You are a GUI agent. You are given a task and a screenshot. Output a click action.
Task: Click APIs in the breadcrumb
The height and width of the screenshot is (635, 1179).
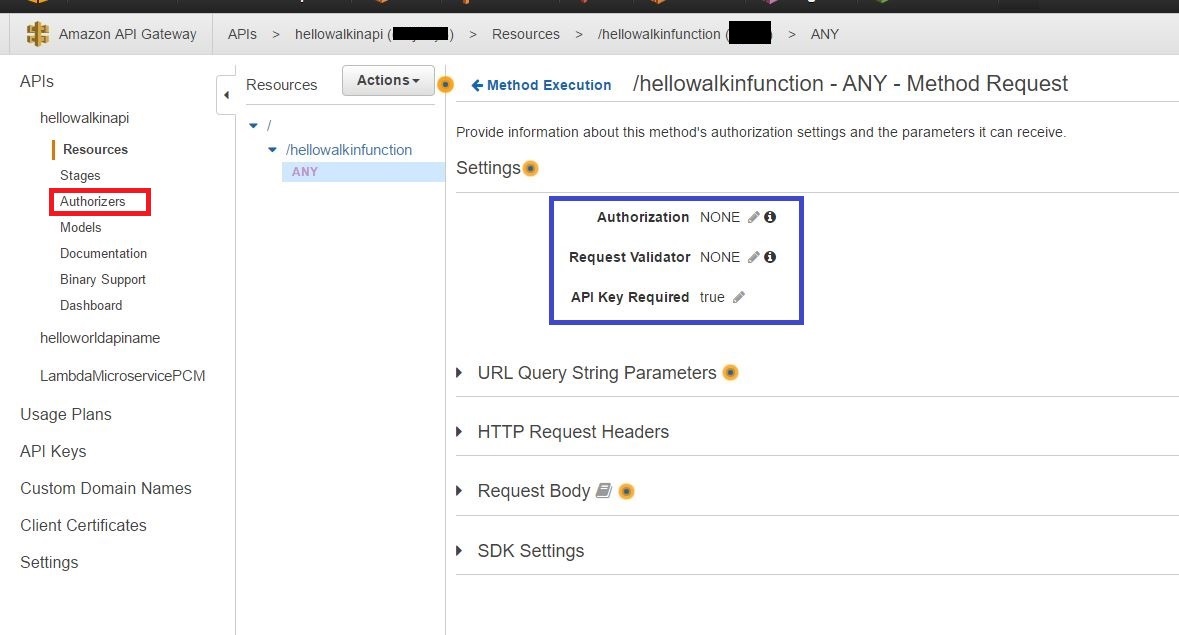coord(242,35)
